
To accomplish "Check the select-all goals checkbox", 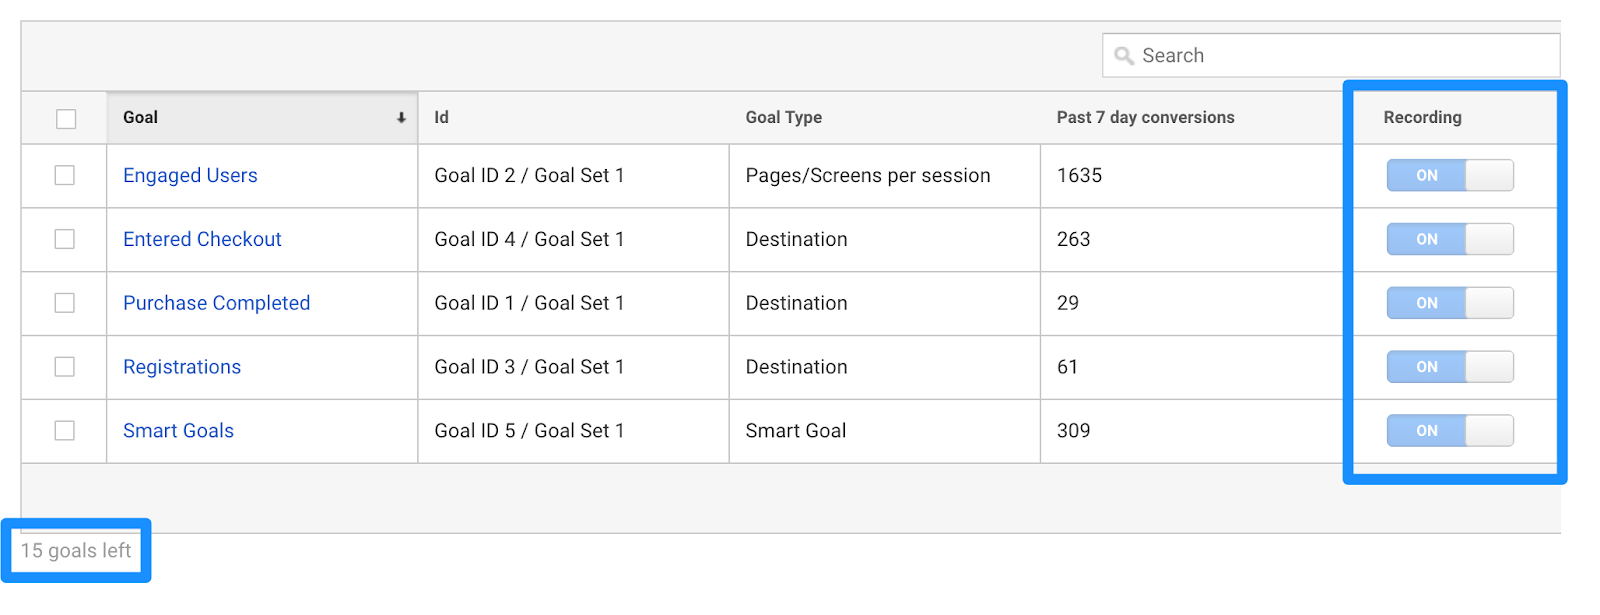I will point(66,119).
